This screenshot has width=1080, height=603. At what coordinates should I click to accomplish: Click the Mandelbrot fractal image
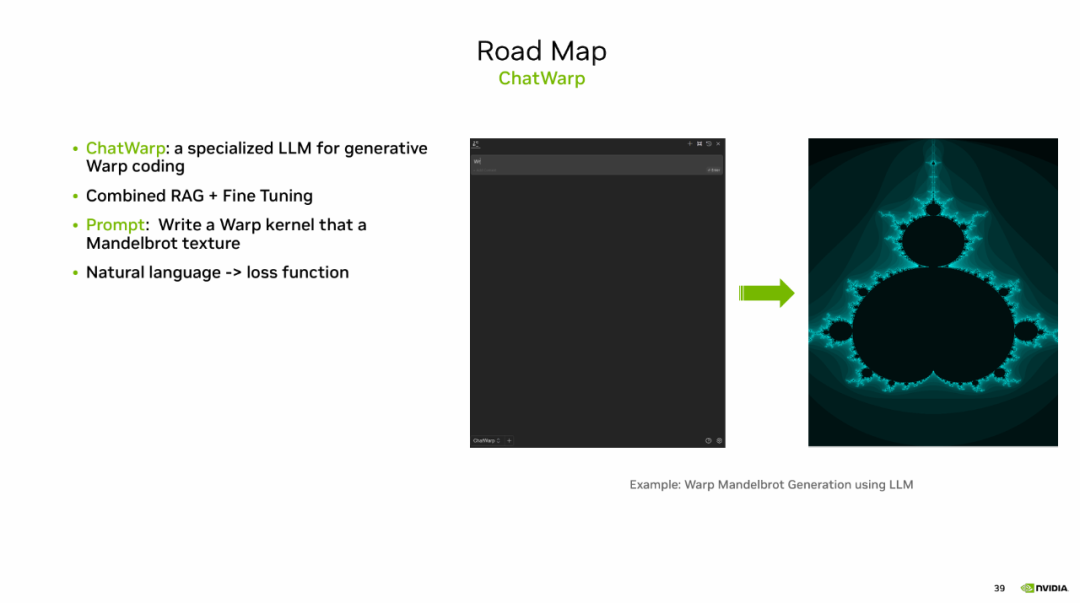click(933, 292)
